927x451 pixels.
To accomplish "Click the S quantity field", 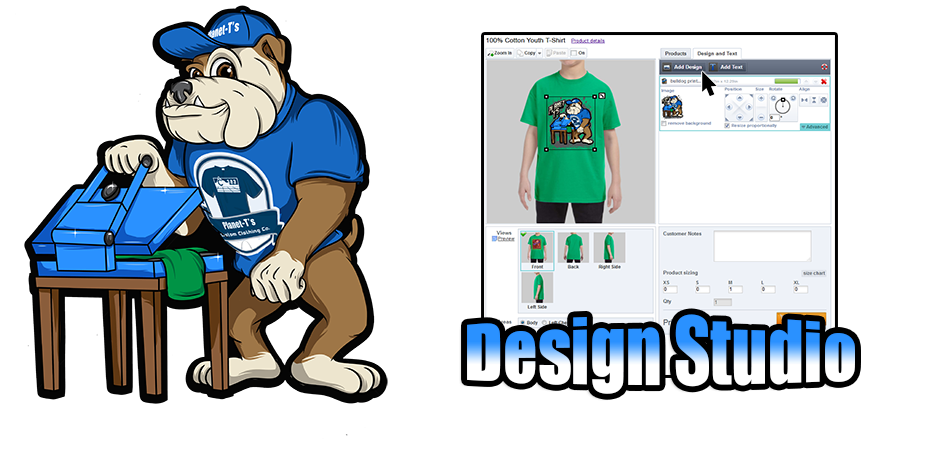I will 702,290.
